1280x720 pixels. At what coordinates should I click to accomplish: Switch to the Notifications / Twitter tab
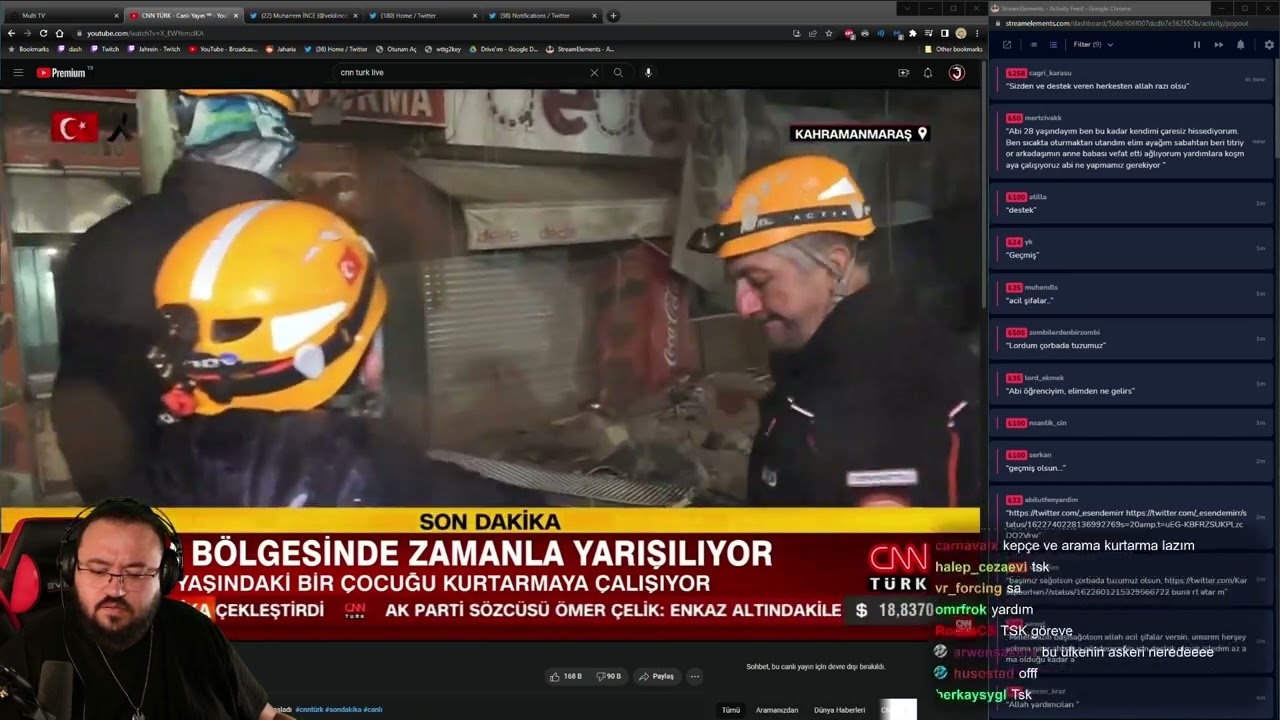pyautogui.click(x=540, y=16)
